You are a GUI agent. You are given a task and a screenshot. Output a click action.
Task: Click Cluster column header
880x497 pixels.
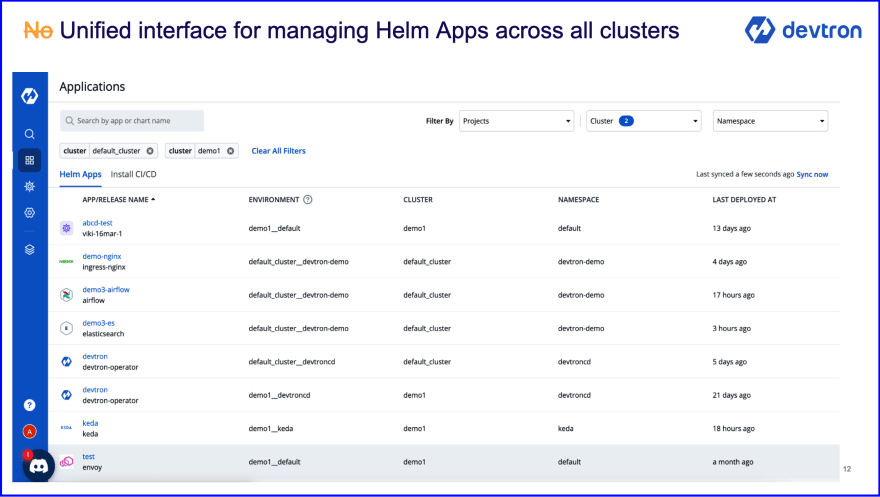[x=418, y=200]
